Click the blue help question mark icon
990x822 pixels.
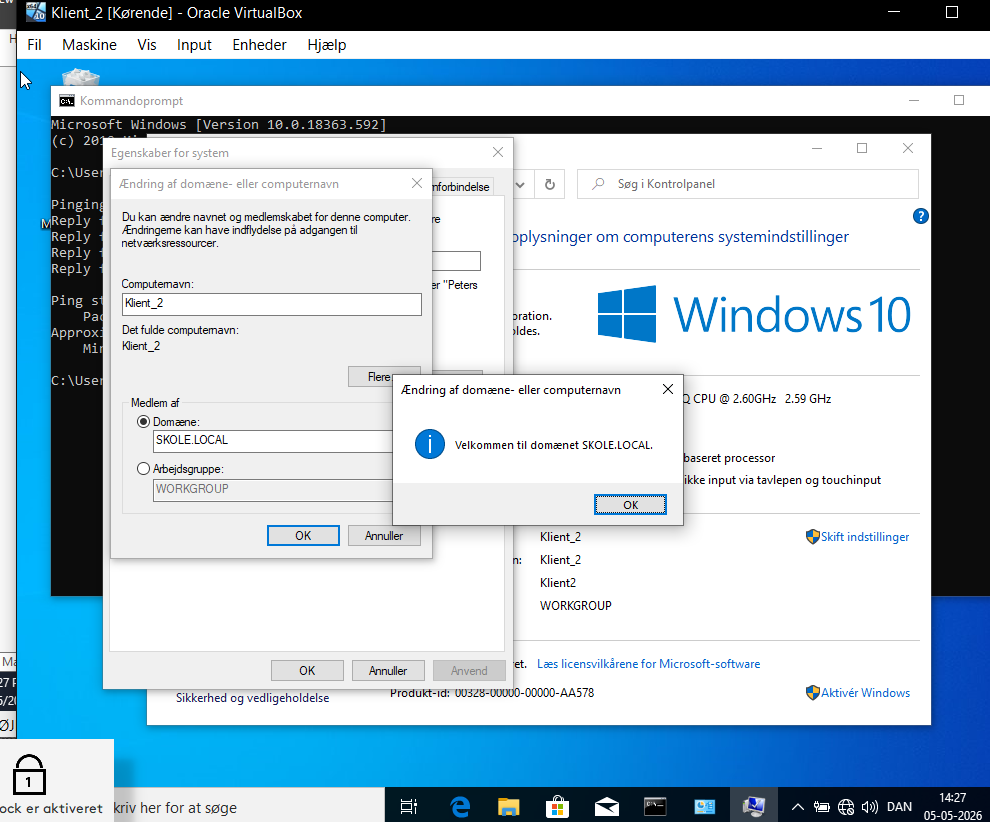[x=921, y=217]
